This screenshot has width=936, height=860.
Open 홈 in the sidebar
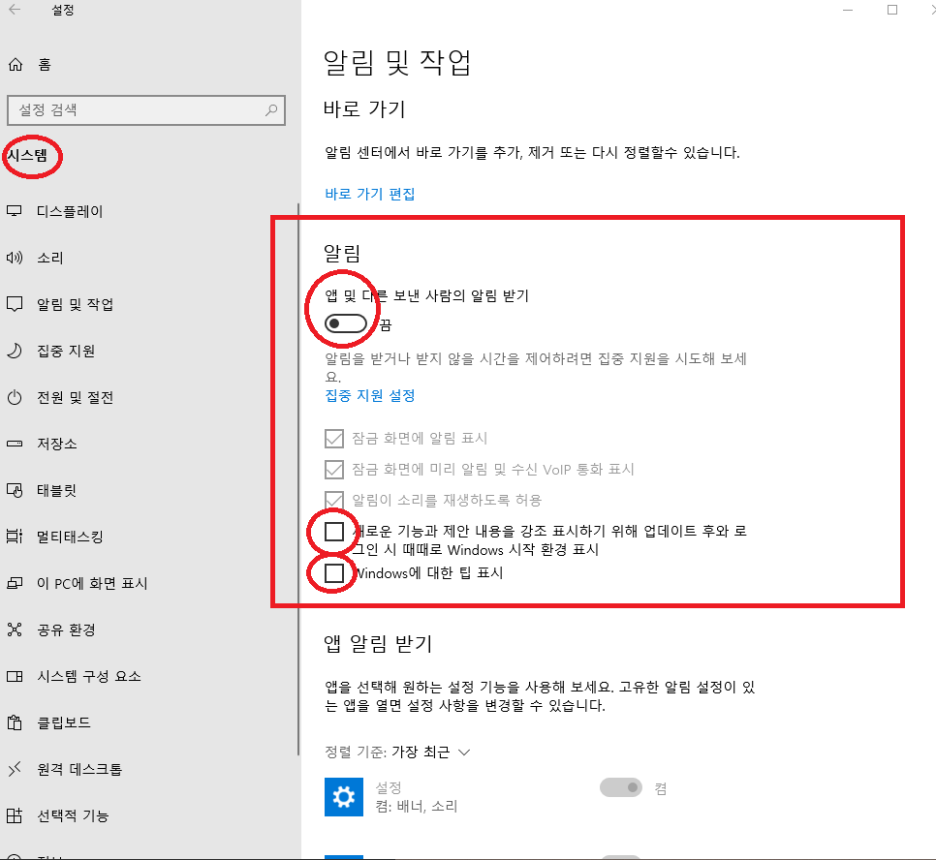[x=45, y=64]
